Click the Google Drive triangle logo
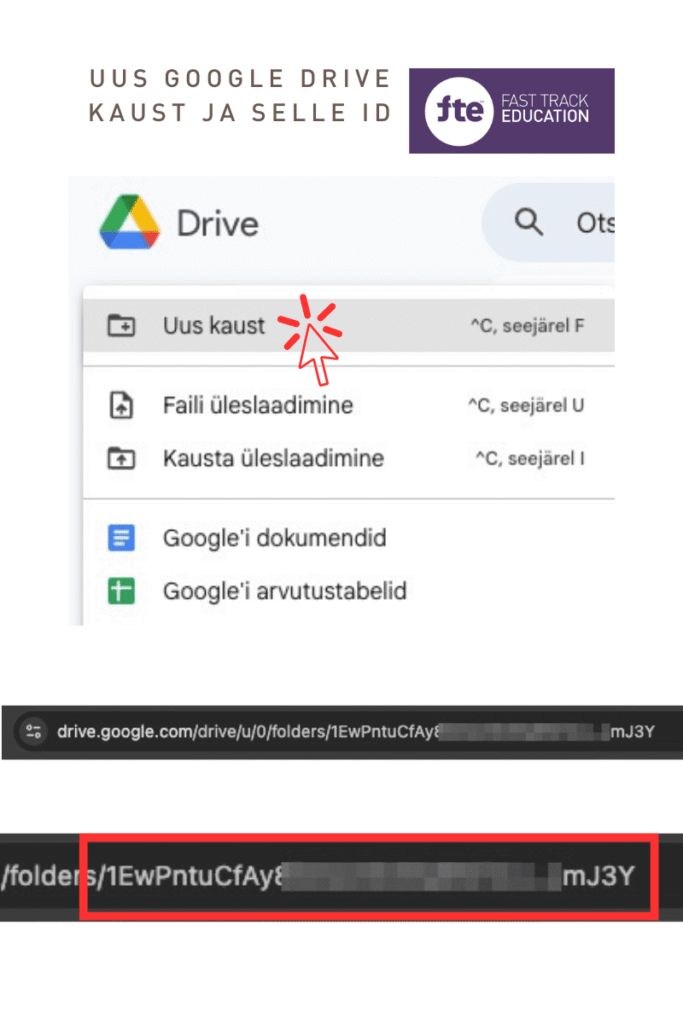 [129, 221]
